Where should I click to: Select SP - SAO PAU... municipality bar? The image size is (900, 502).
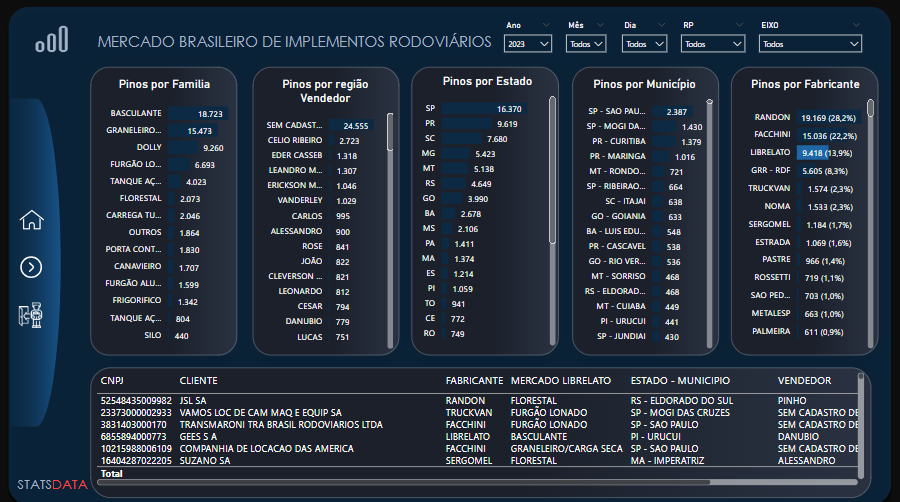672,111
